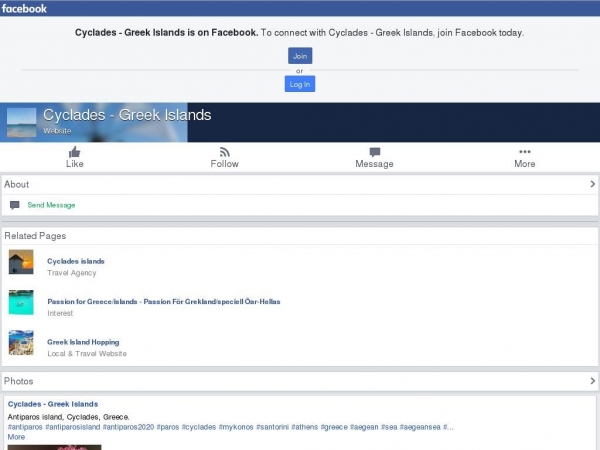600x450 pixels.
Task: Click the #santorini hashtag
Action: tap(272, 427)
